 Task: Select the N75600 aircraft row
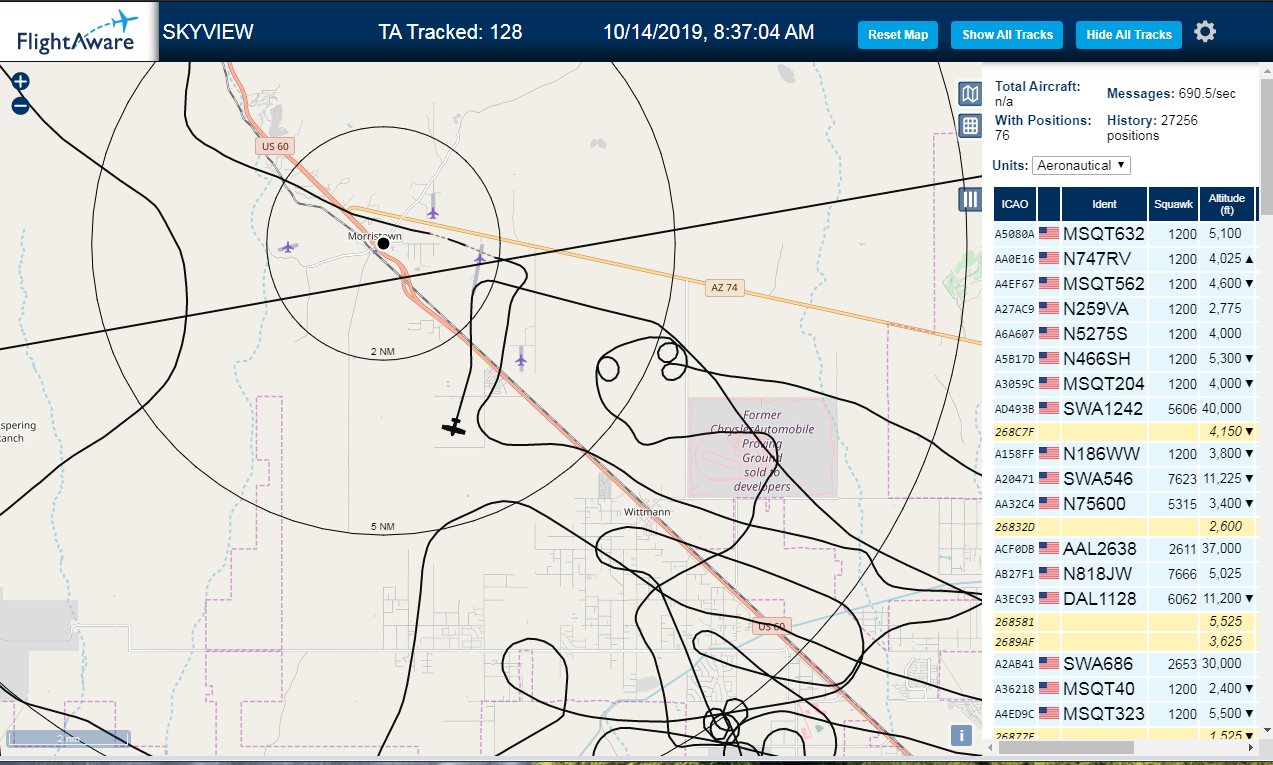pyautogui.click(x=1125, y=504)
